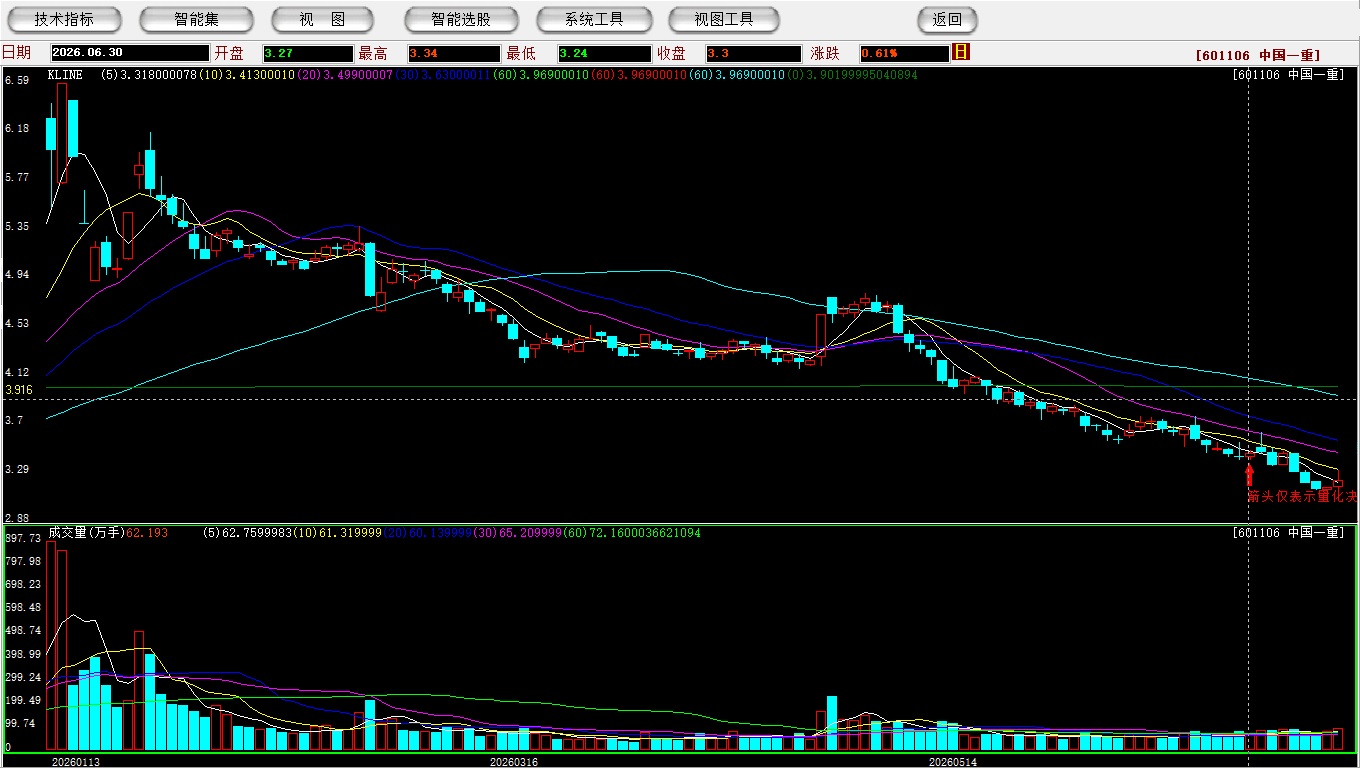Click the KLINE indicator label

pyautogui.click(x=66, y=75)
